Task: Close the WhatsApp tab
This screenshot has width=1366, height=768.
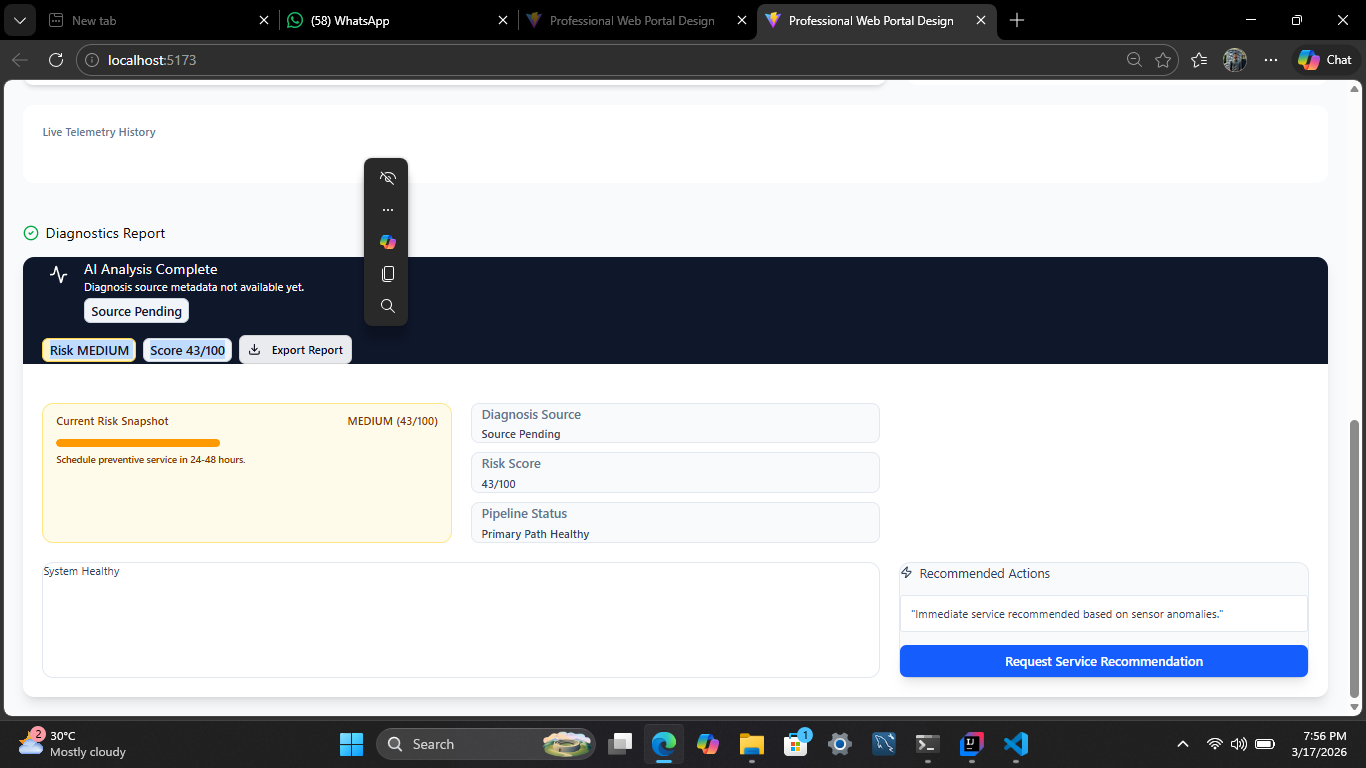Action: tap(503, 20)
